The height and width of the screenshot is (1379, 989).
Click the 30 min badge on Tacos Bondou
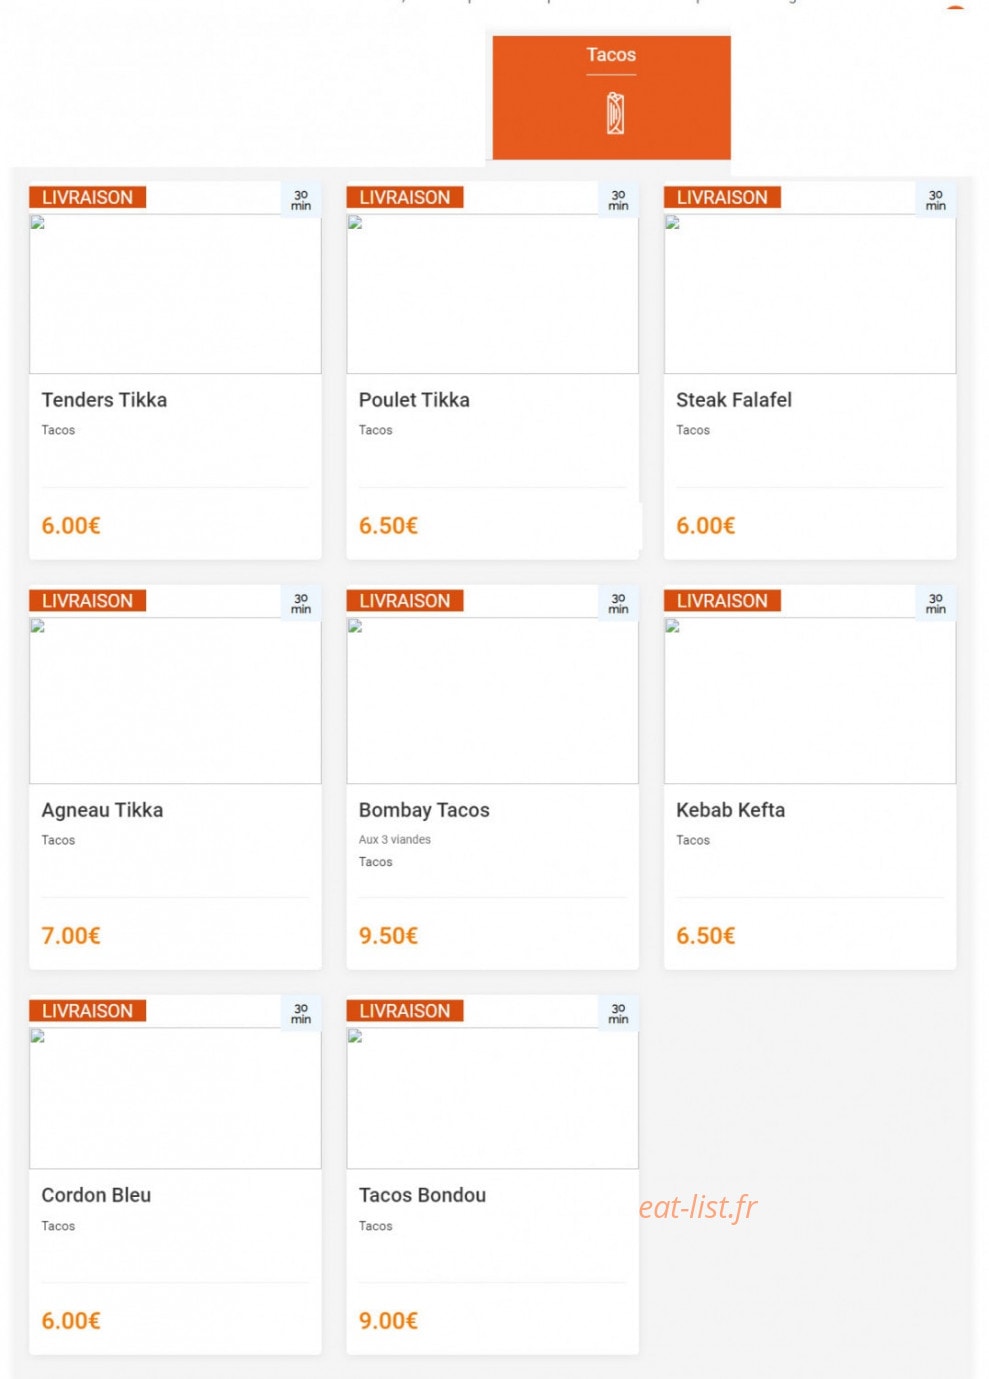(618, 1014)
